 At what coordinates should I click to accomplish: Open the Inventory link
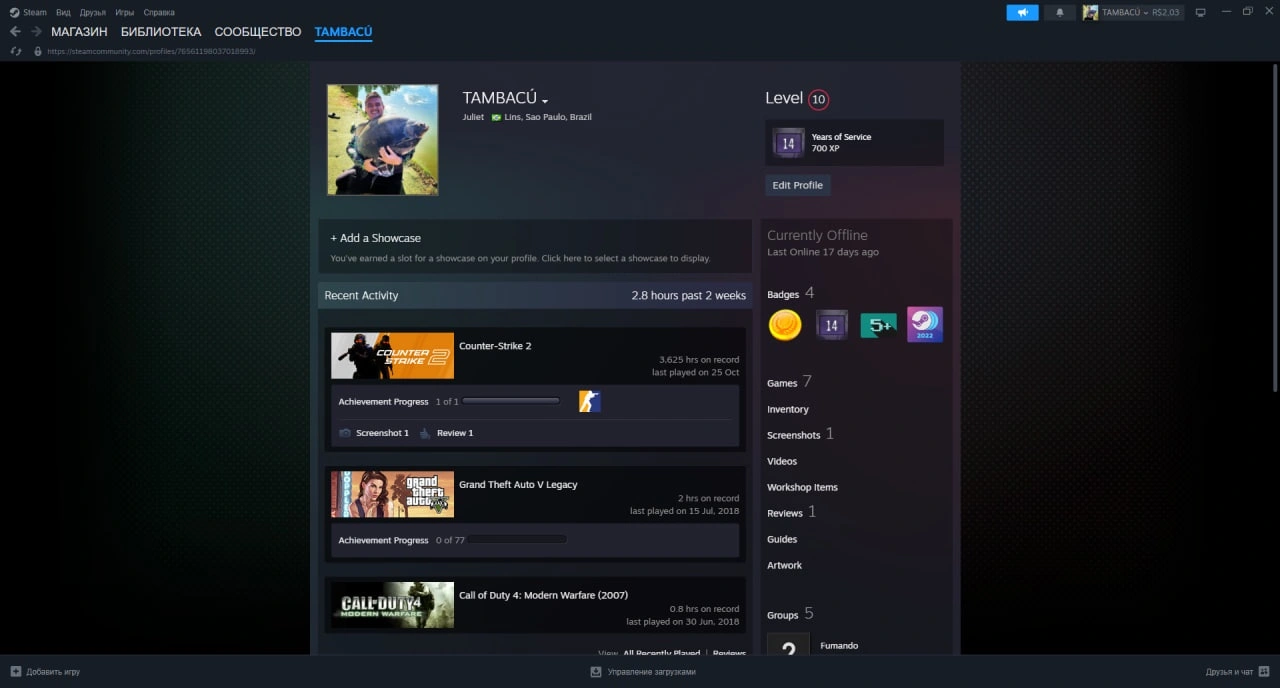[788, 409]
